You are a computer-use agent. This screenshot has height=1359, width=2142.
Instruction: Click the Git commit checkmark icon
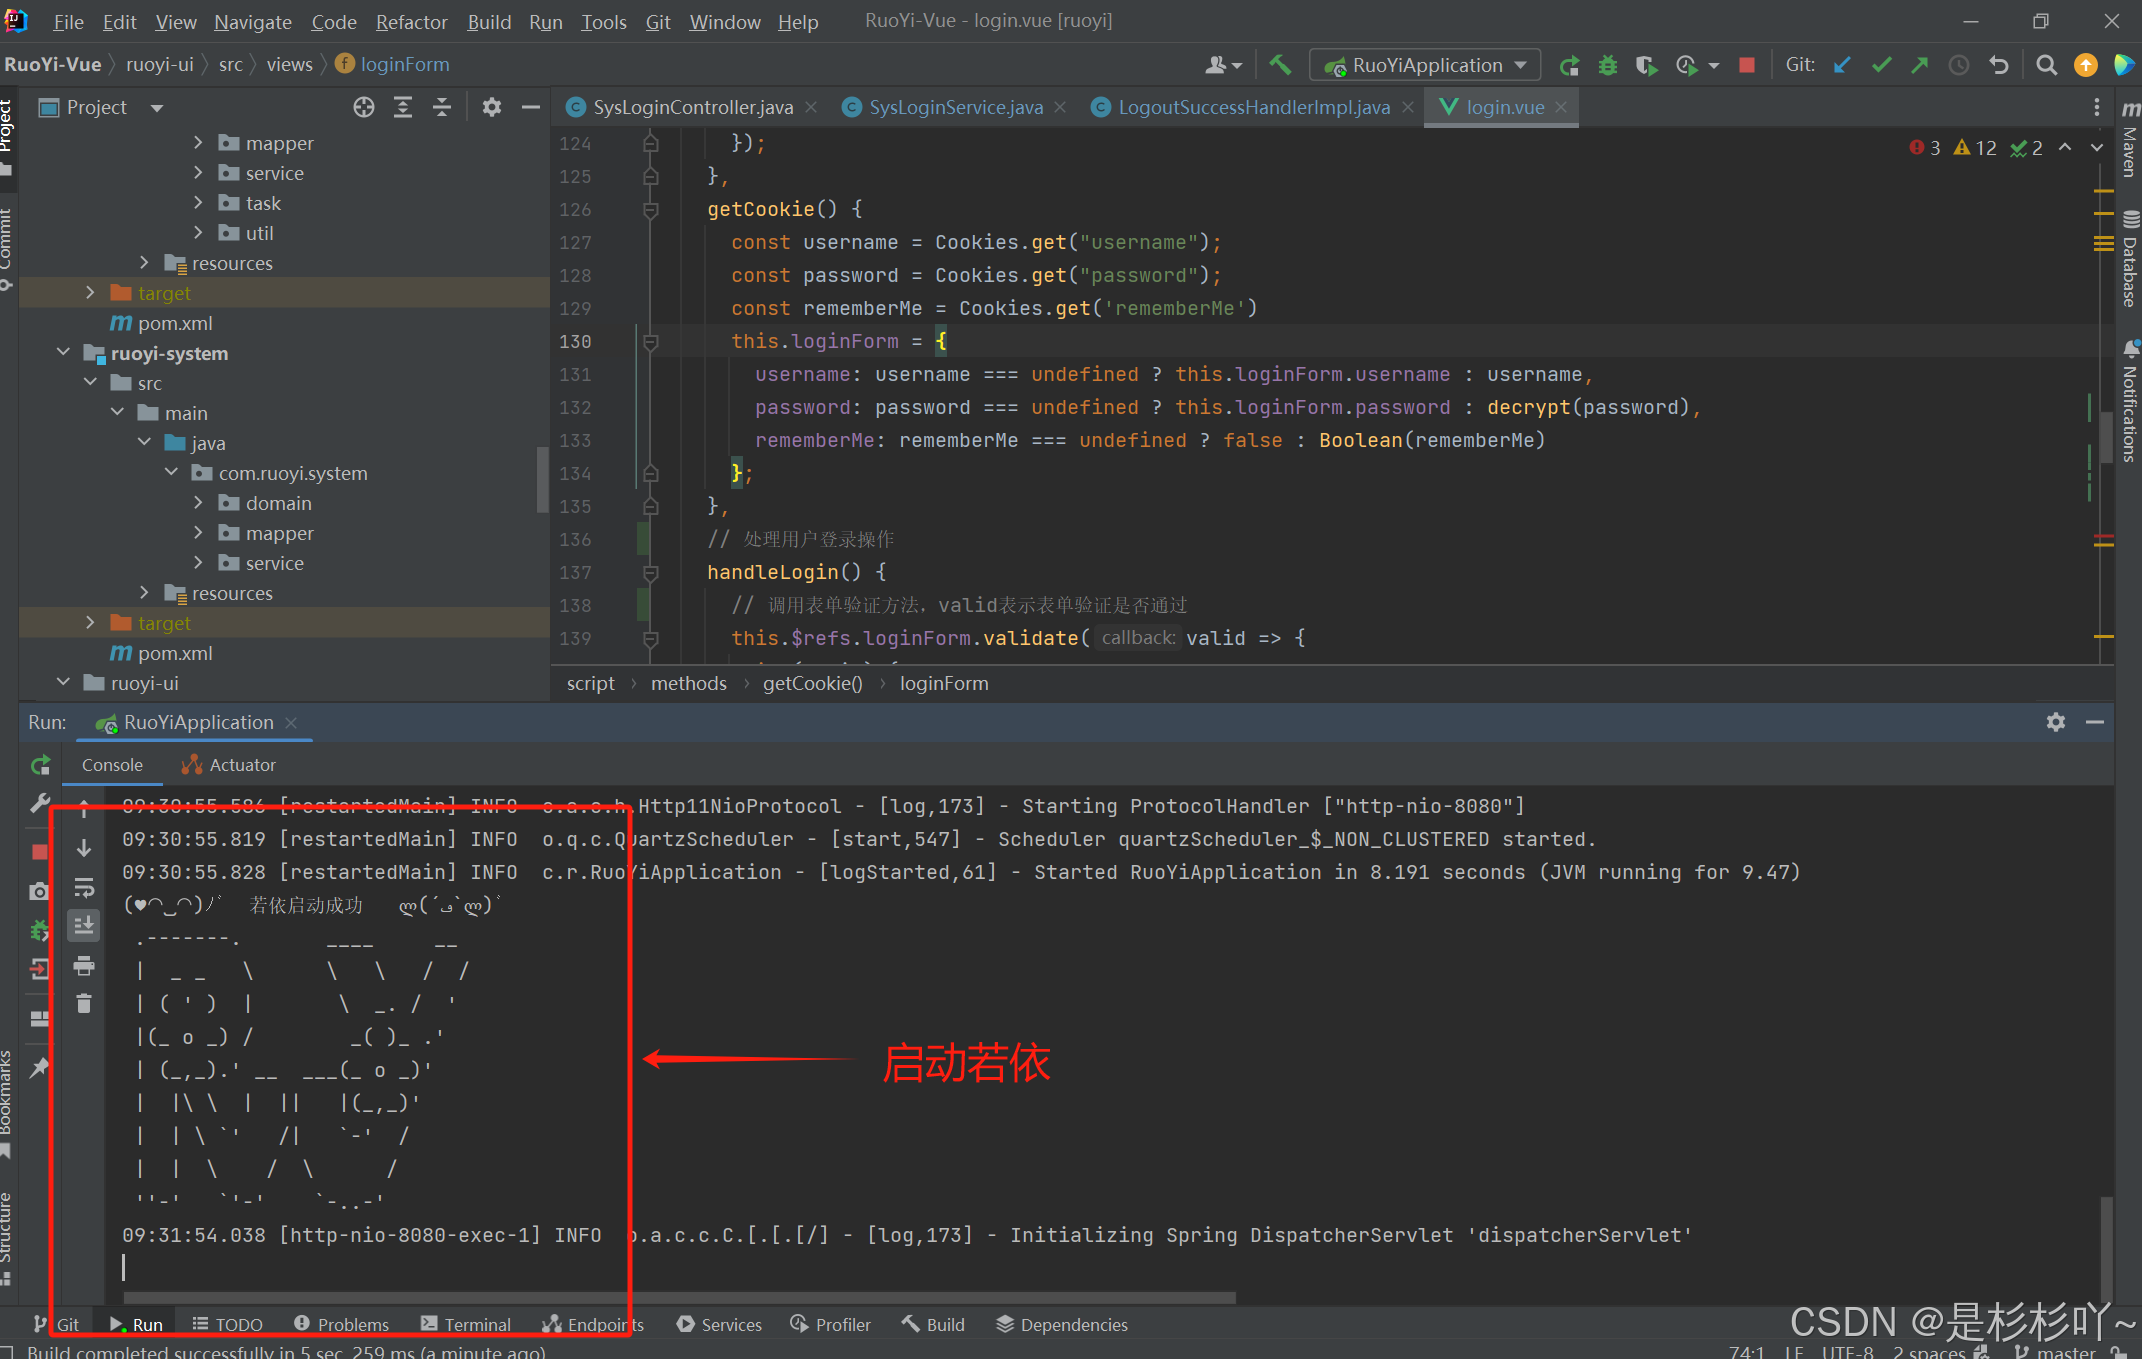[x=1880, y=65]
